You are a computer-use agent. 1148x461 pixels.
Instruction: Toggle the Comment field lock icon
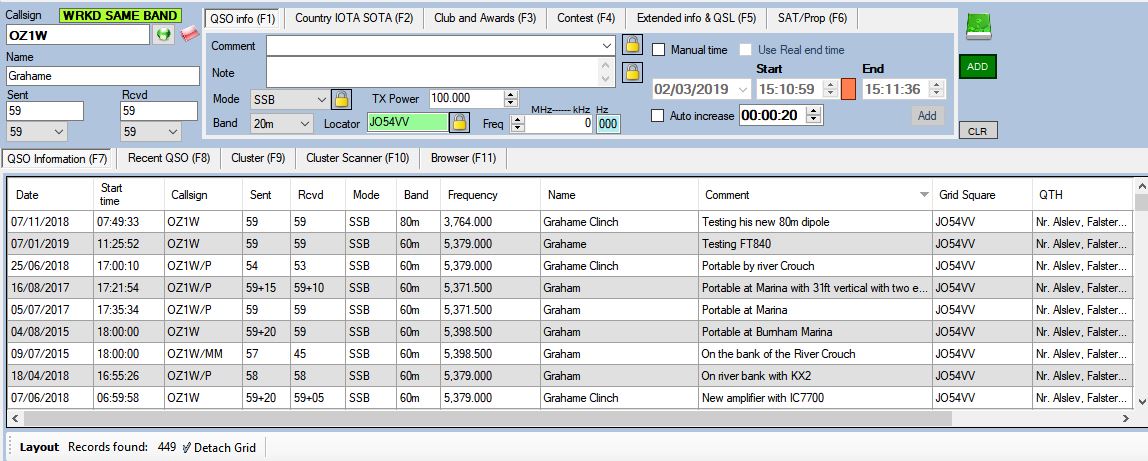coord(632,45)
